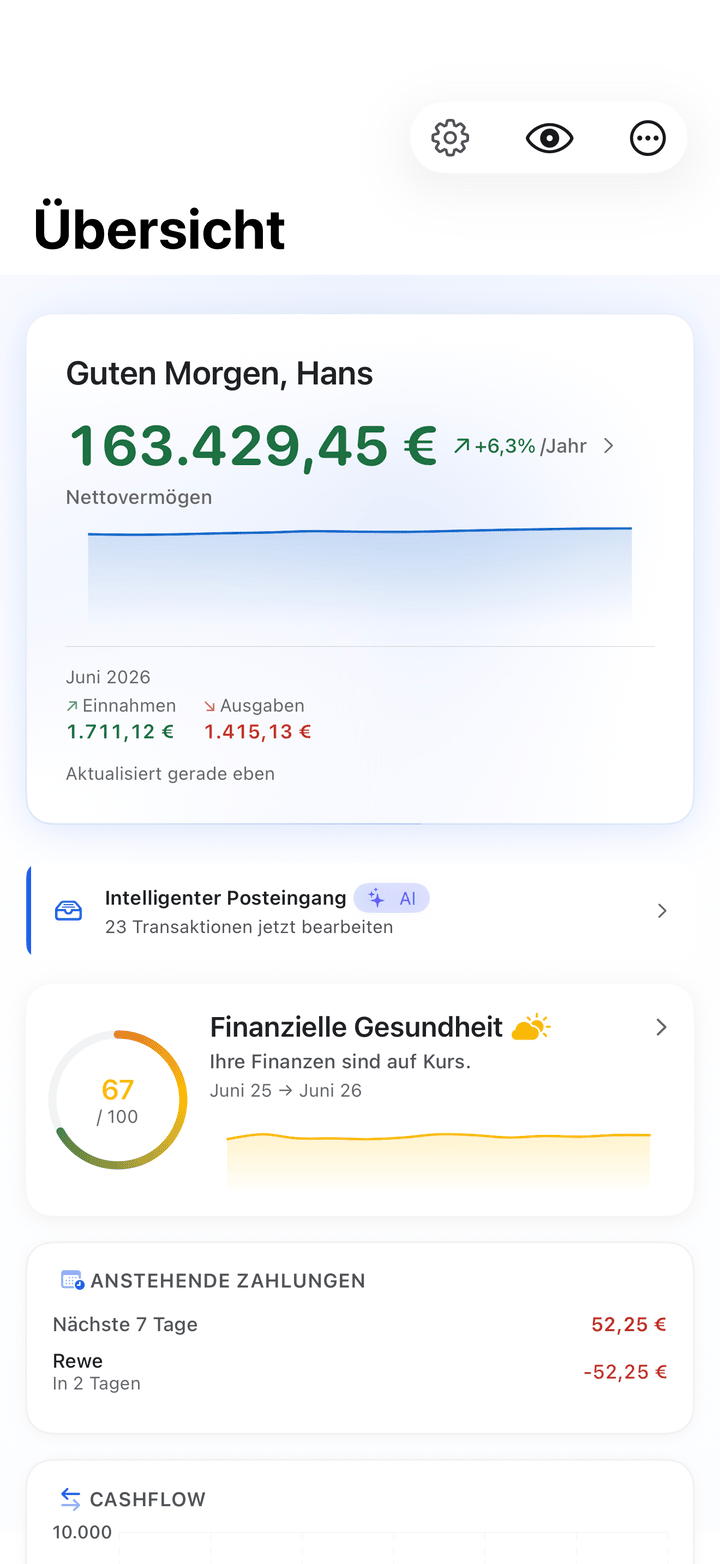Viewport: 720px width, 1564px height.
Task: Open the Rewe upcoming payment
Action: [x=360, y=1372]
